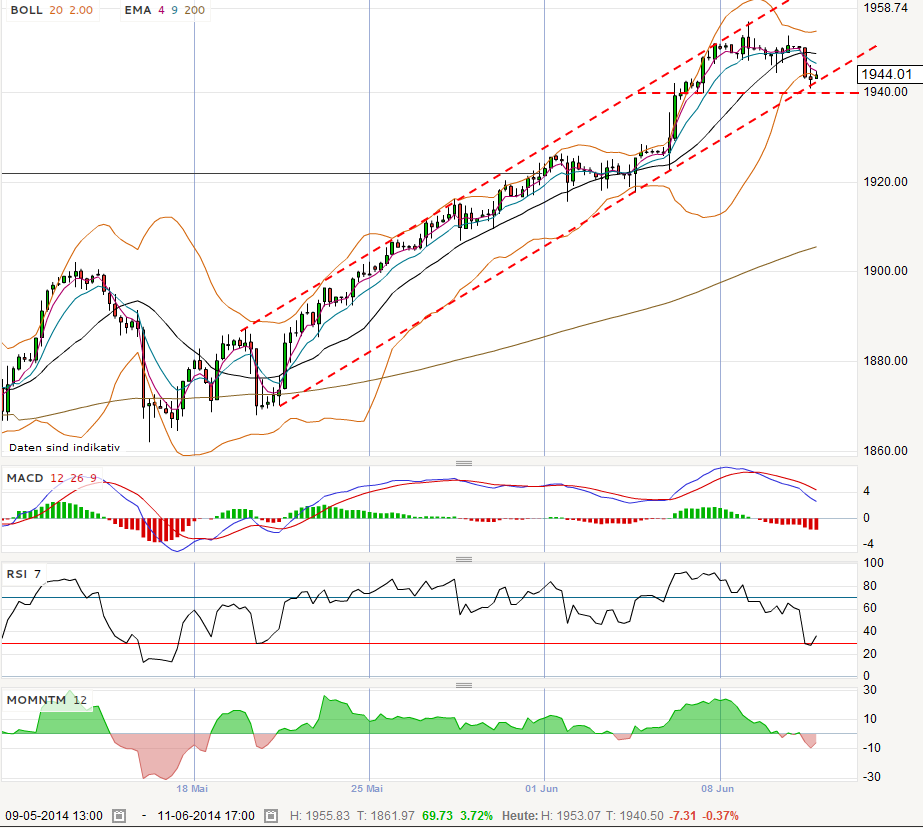Click the 08 Jun date axis label
This screenshot has width=923, height=828.
(718, 789)
